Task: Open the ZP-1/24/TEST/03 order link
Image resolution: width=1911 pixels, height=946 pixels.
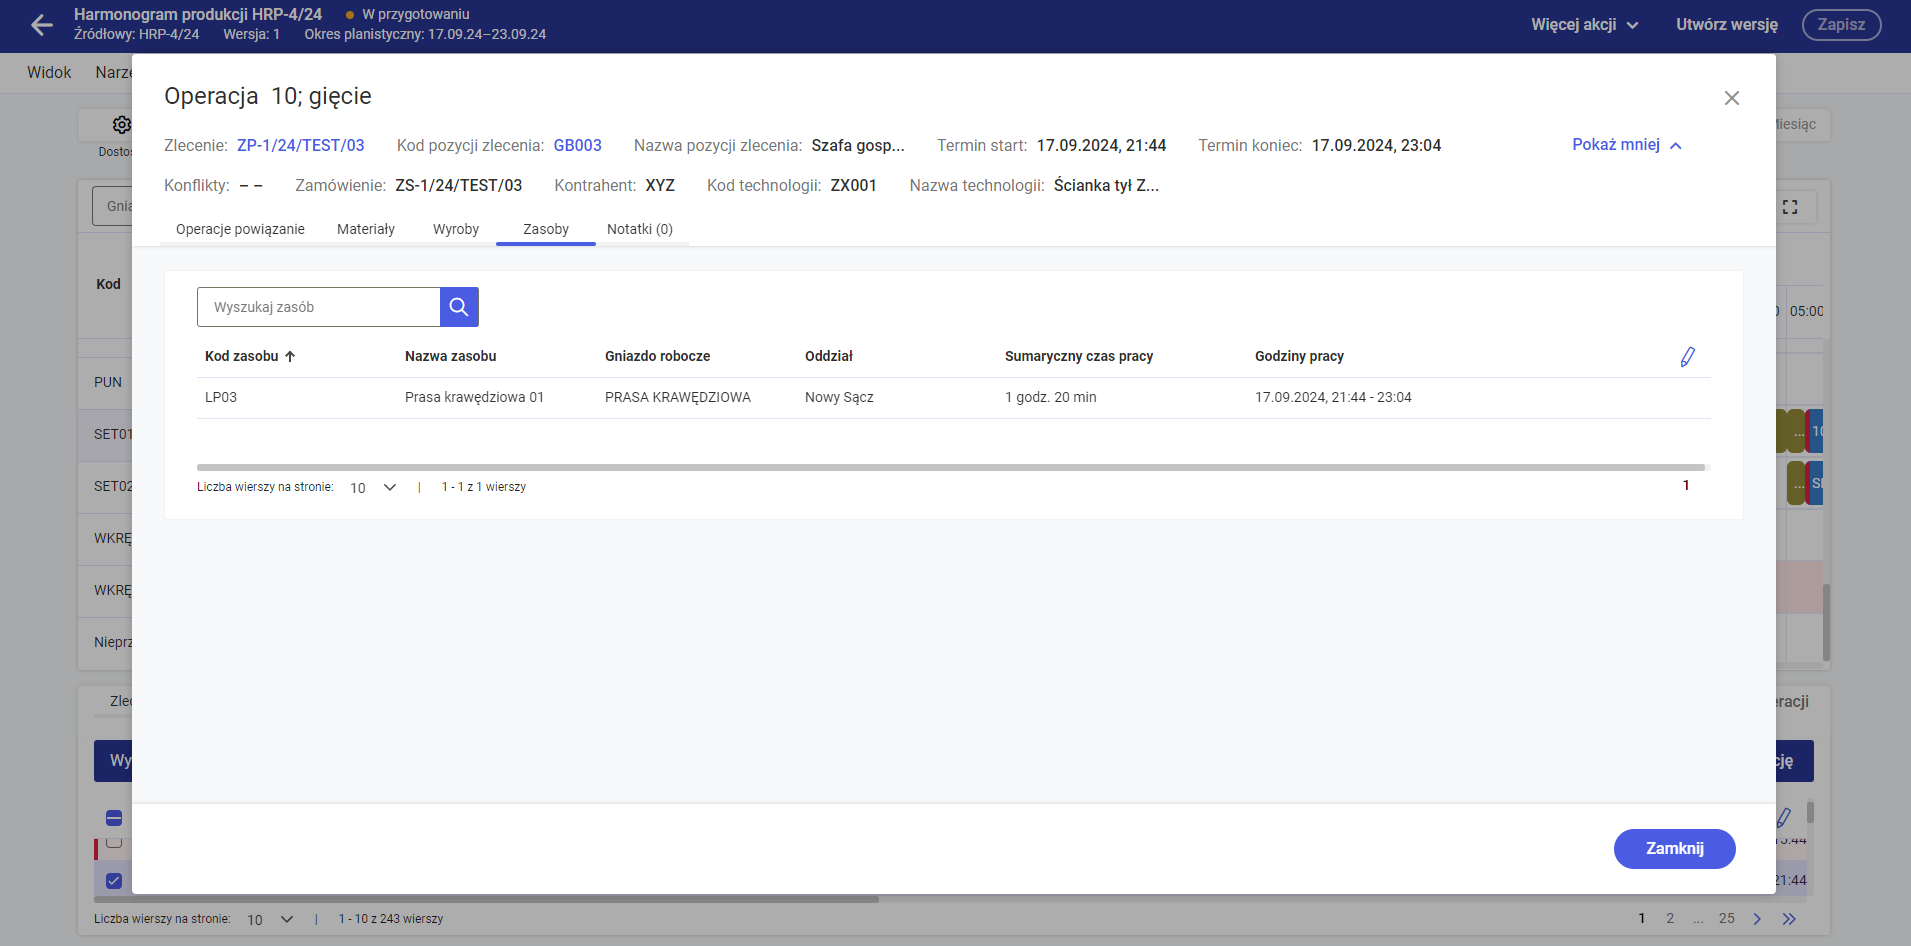Action: (x=300, y=146)
